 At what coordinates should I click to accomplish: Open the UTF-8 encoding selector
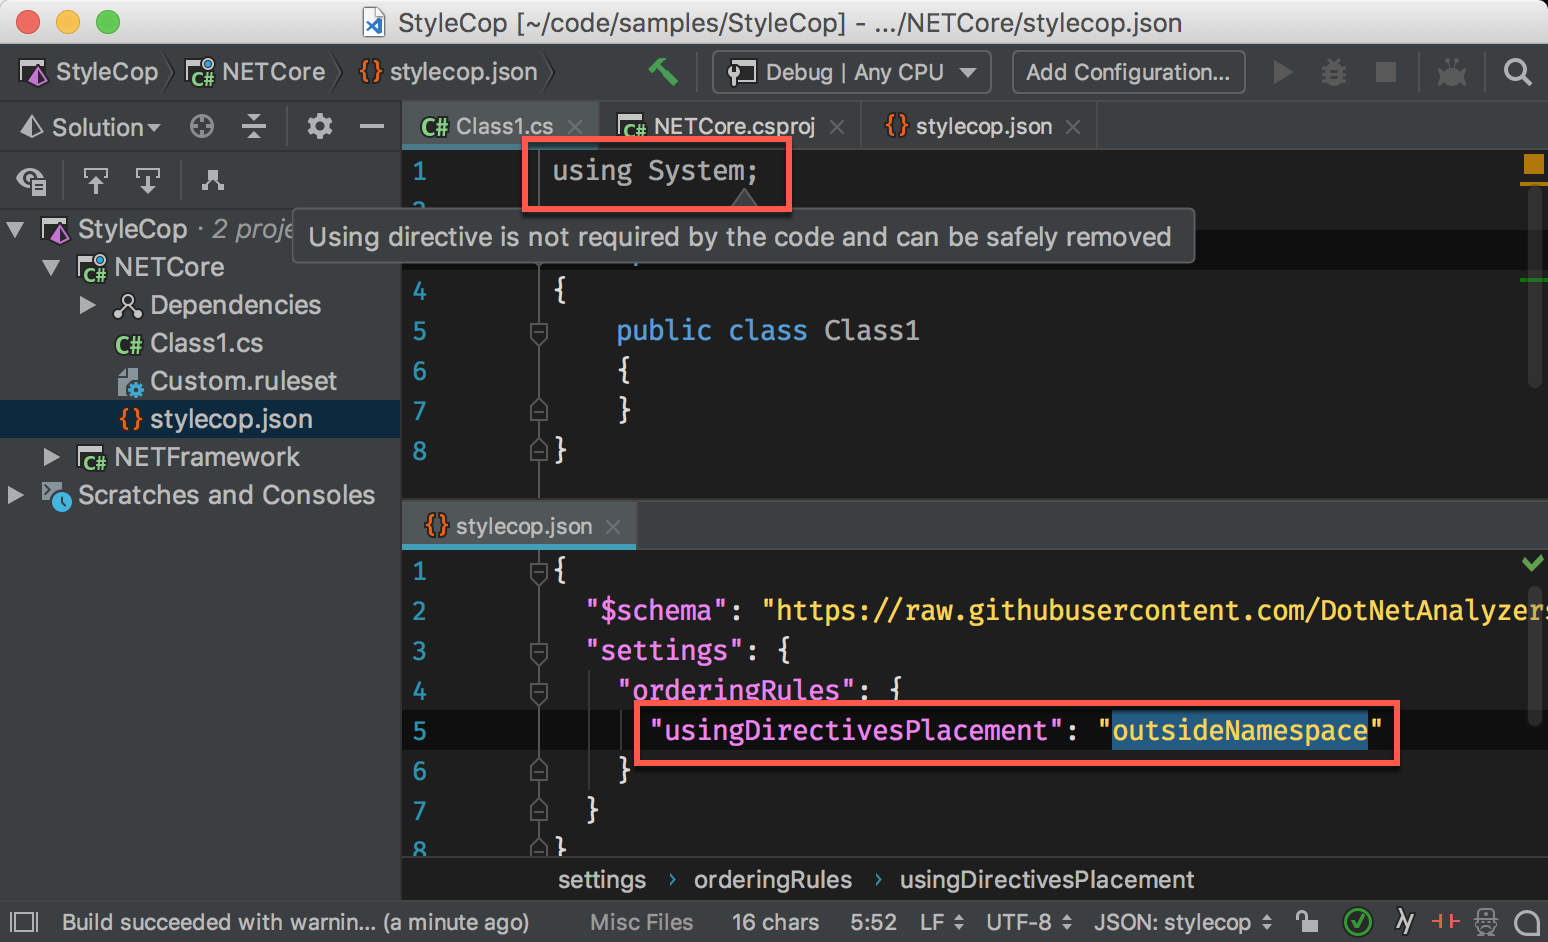(x=1029, y=922)
